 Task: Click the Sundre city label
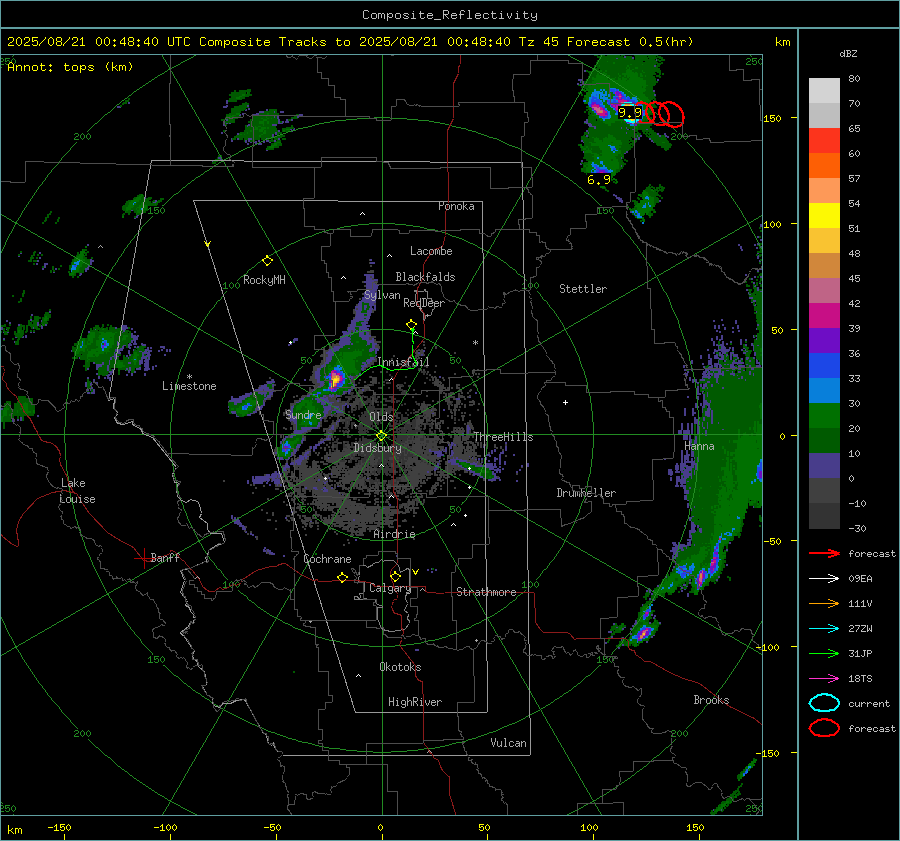click(303, 415)
